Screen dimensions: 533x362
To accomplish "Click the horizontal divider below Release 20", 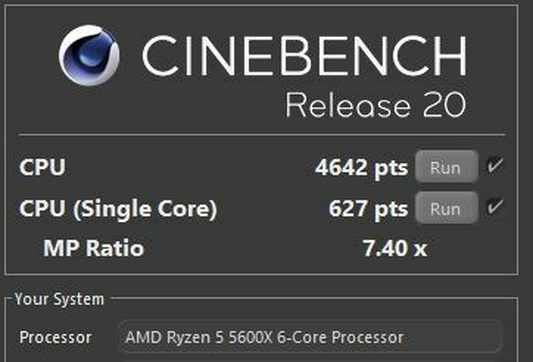I will click(x=262, y=135).
